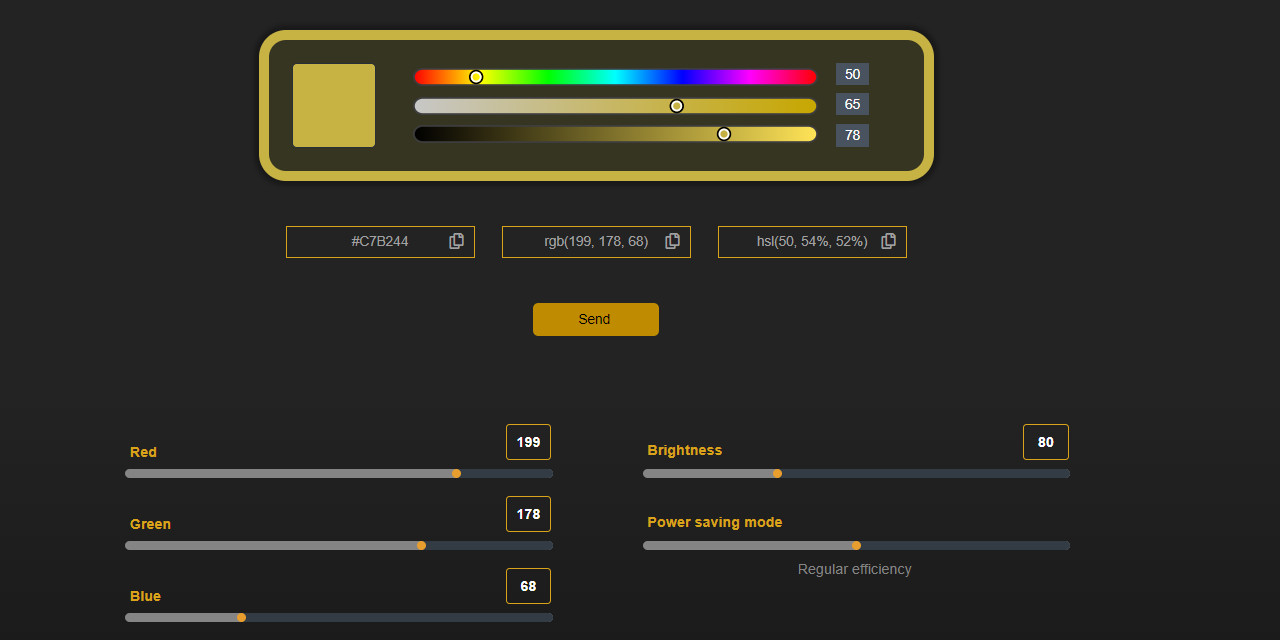
Task: Click the Power saving mode slider handle
Action: click(856, 545)
